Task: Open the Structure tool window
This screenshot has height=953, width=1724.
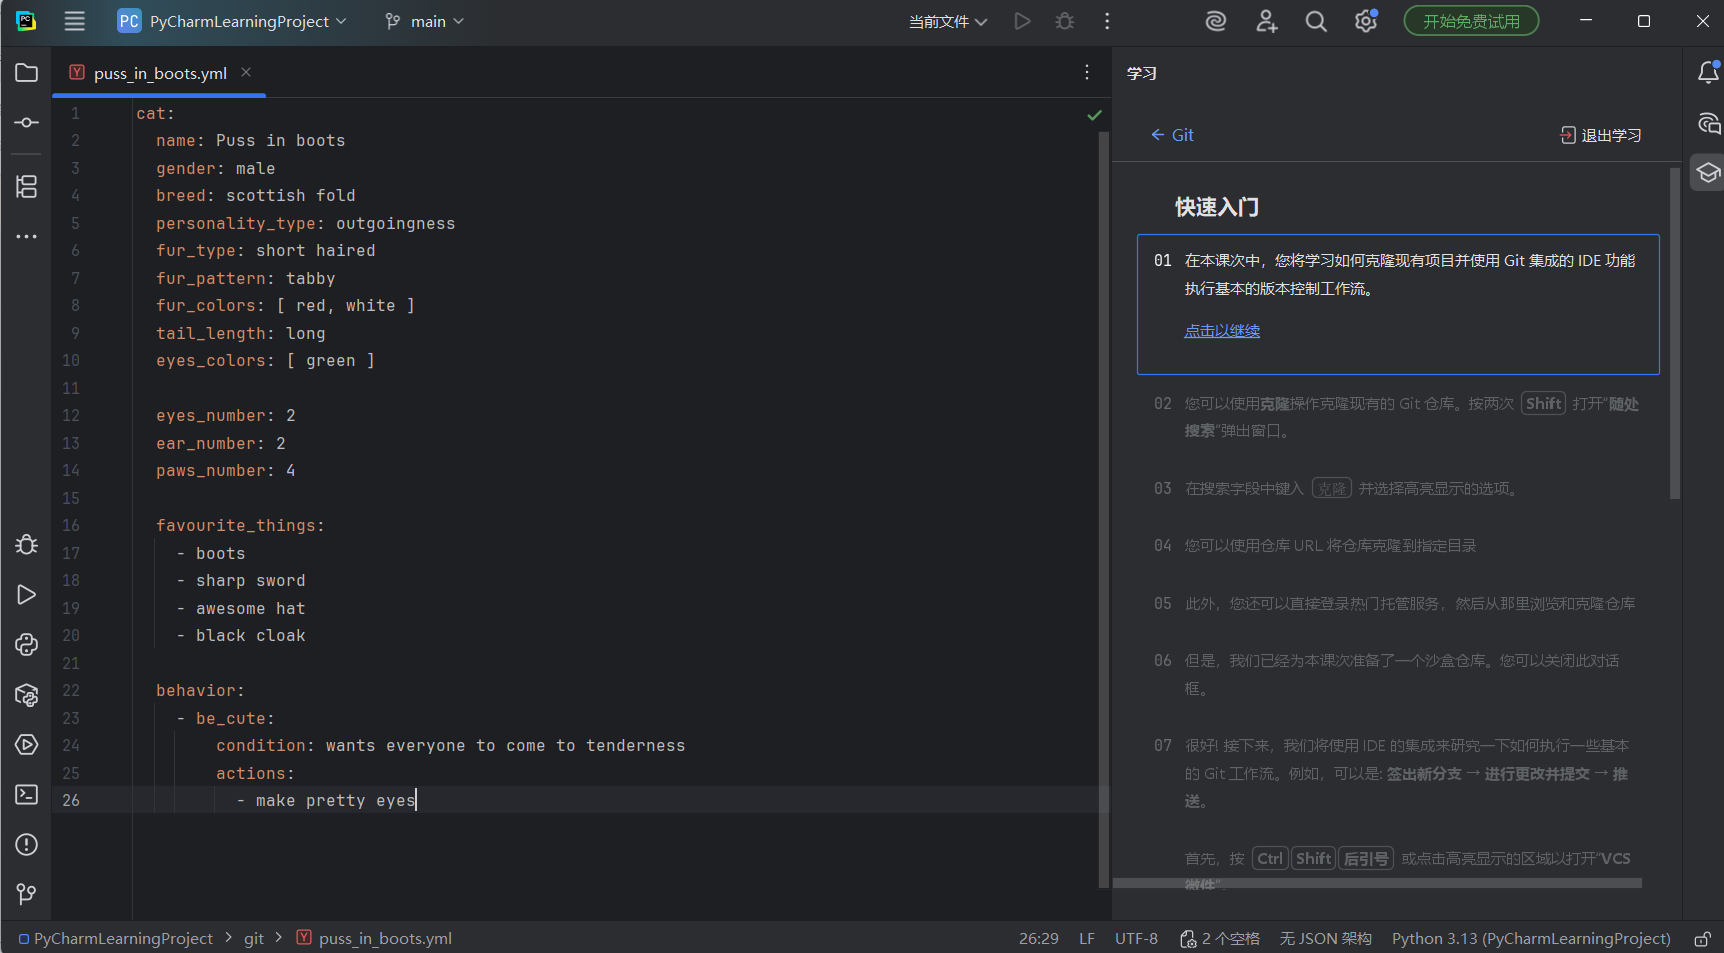Action: pyautogui.click(x=26, y=186)
